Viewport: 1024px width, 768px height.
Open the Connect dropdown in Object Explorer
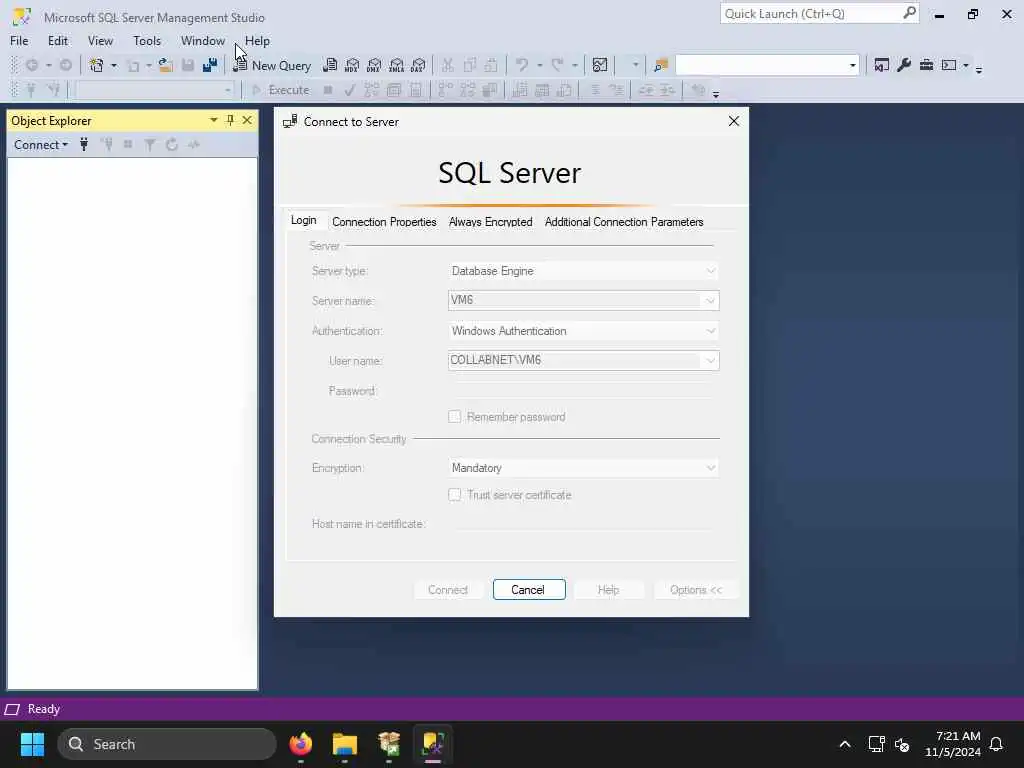pyautogui.click(x=41, y=144)
